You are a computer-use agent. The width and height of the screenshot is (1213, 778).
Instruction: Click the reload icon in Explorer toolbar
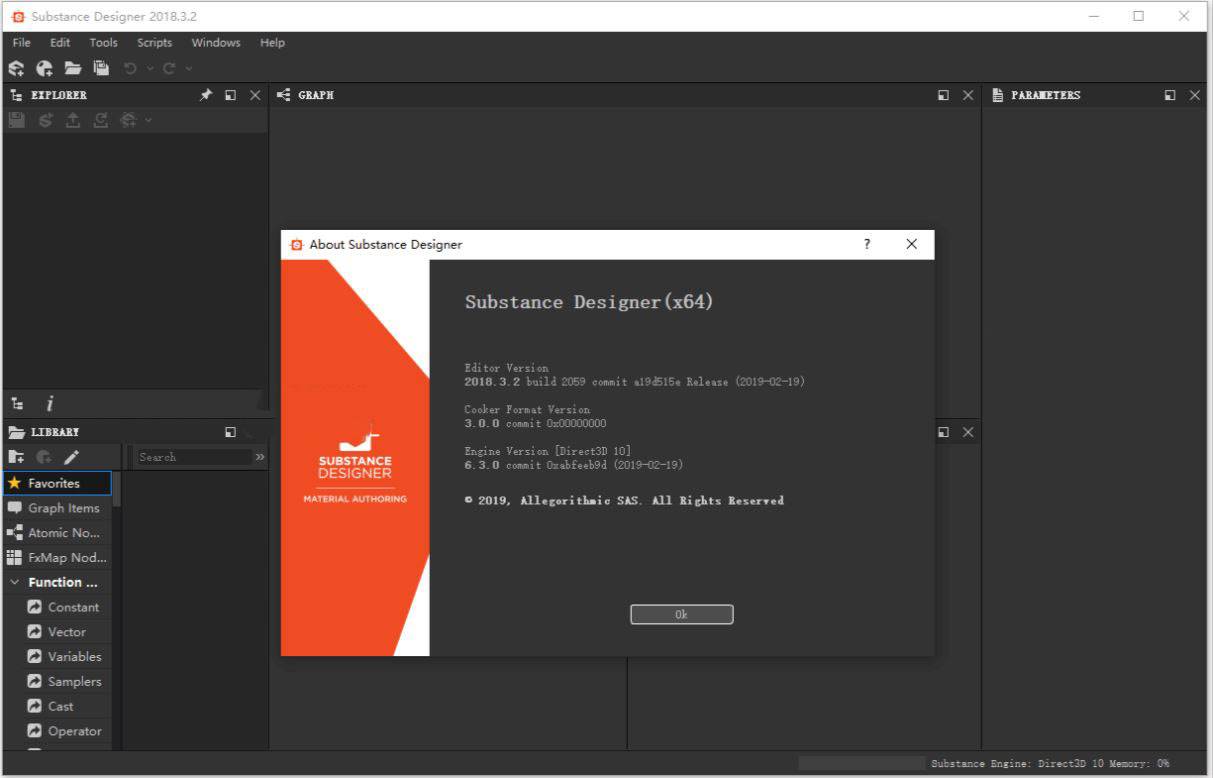tap(101, 120)
